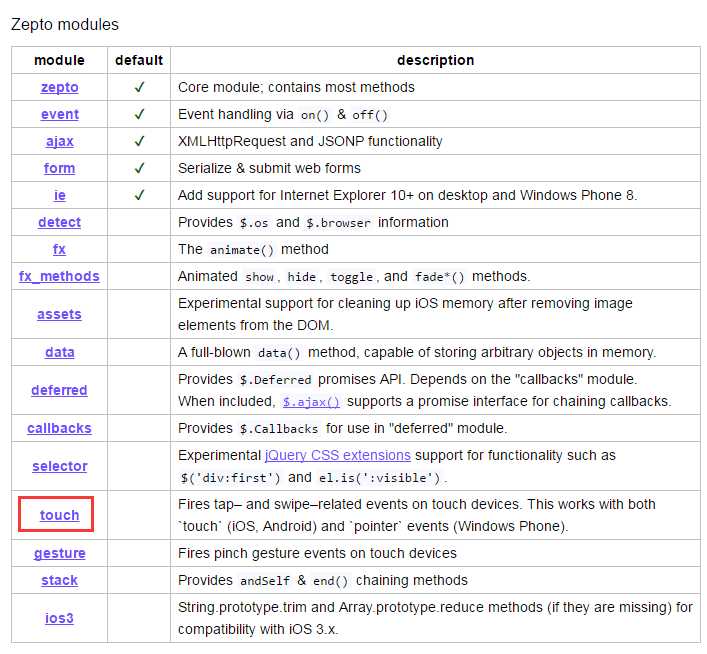Screen dimensions: 707x654
Task: Follow the assets module link
Action: tap(60, 314)
